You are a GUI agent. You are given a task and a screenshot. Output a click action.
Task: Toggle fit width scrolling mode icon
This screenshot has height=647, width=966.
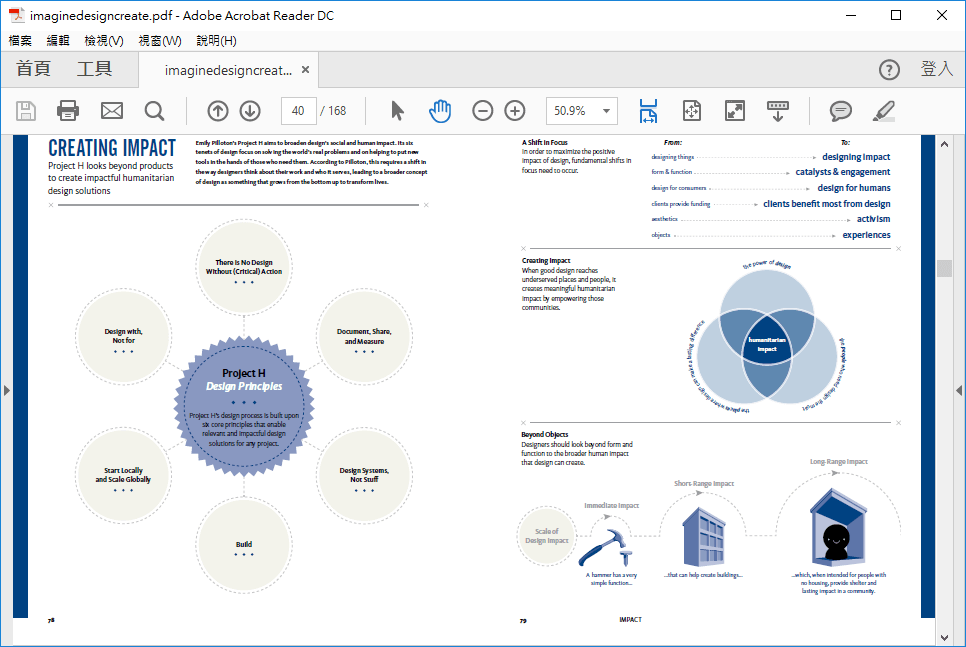tap(648, 111)
